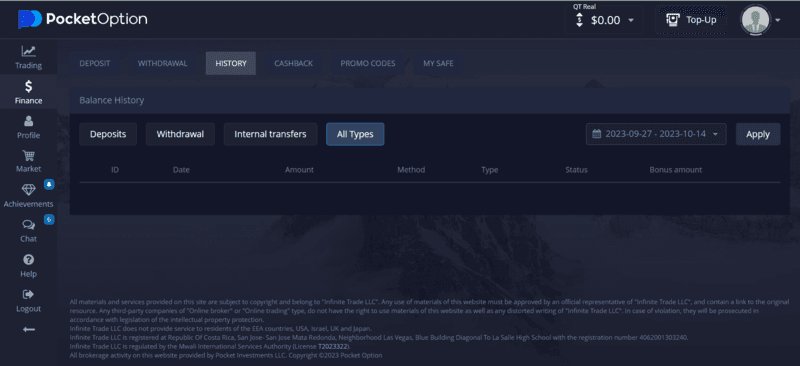
Task: Click the Date column header
Action: tap(181, 169)
